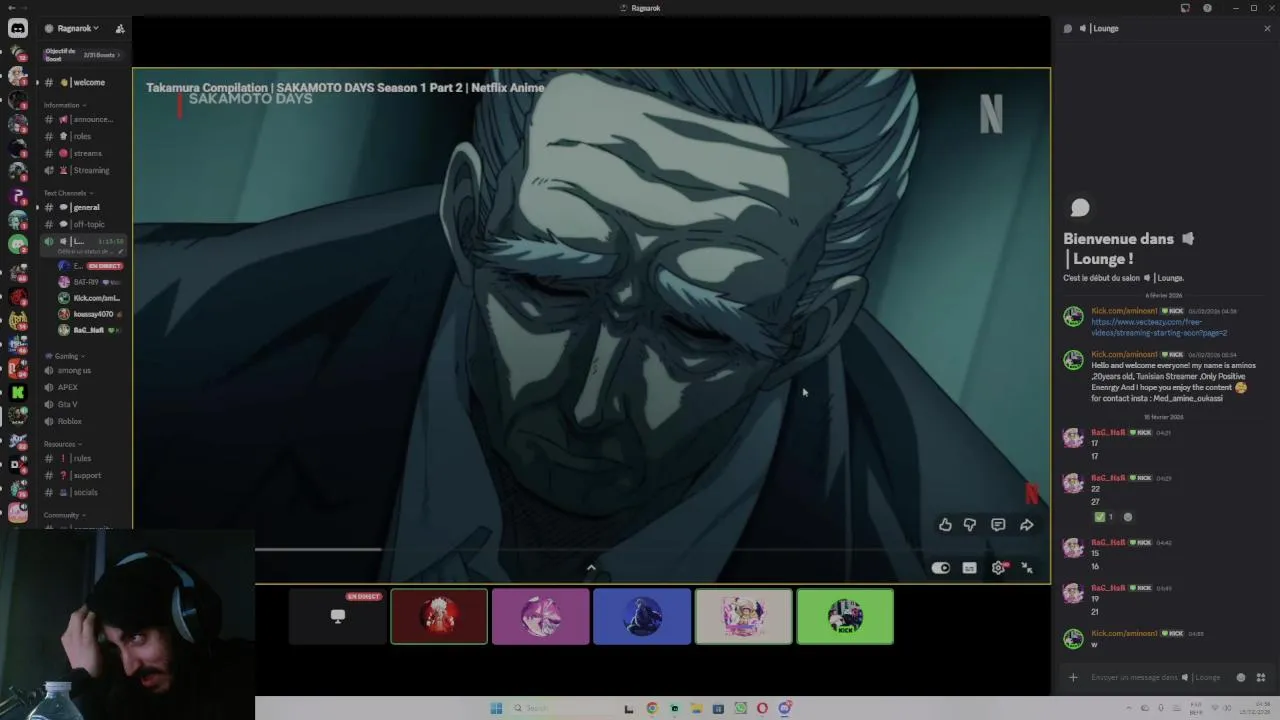1280x720 pixels.
Task: Exit fullscreen using shrink arrows icon
Action: [1027, 568]
